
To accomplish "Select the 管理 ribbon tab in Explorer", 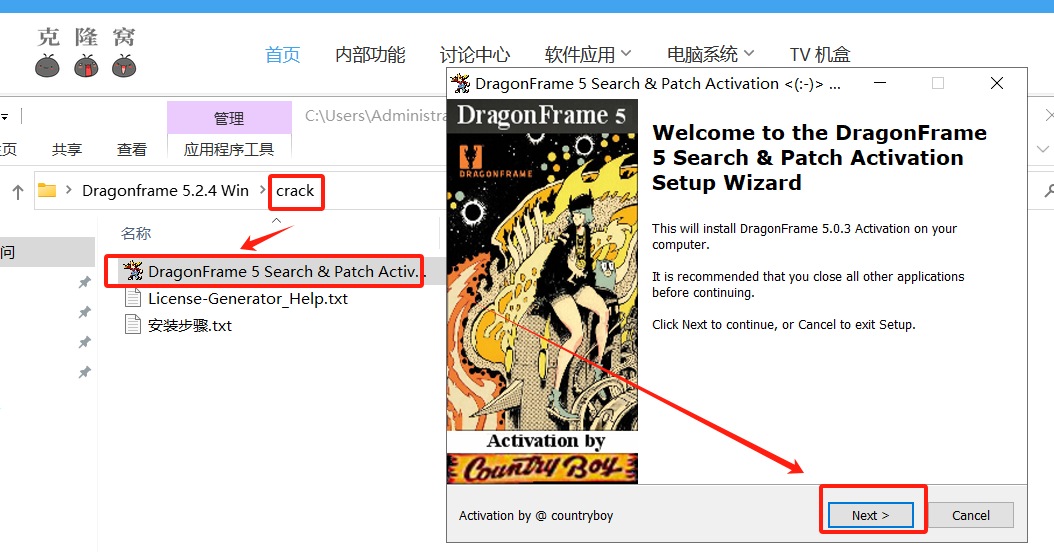I will tap(229, 118).
